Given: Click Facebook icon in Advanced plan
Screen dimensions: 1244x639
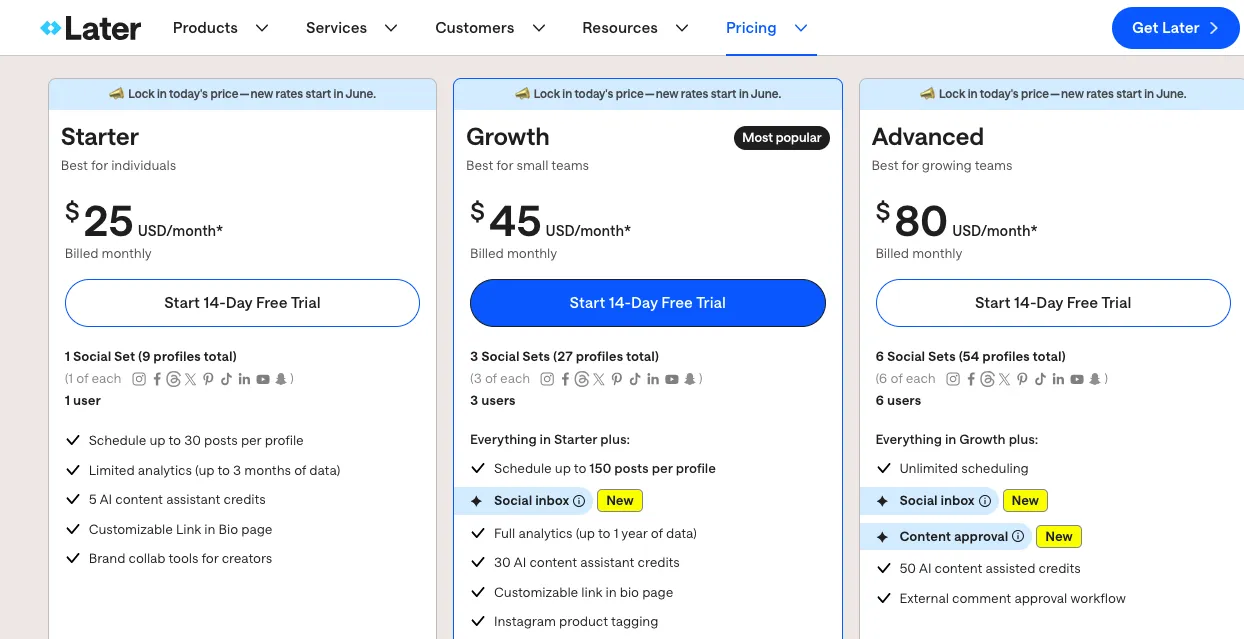Looking at the screenshot, I should pyautogui.click(x=971, y=379).
